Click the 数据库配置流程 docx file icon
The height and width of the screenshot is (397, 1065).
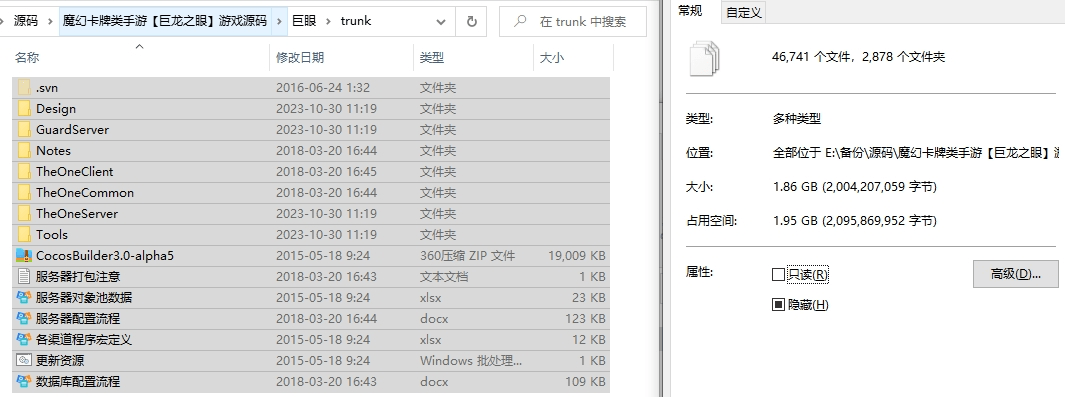[24, 382]
